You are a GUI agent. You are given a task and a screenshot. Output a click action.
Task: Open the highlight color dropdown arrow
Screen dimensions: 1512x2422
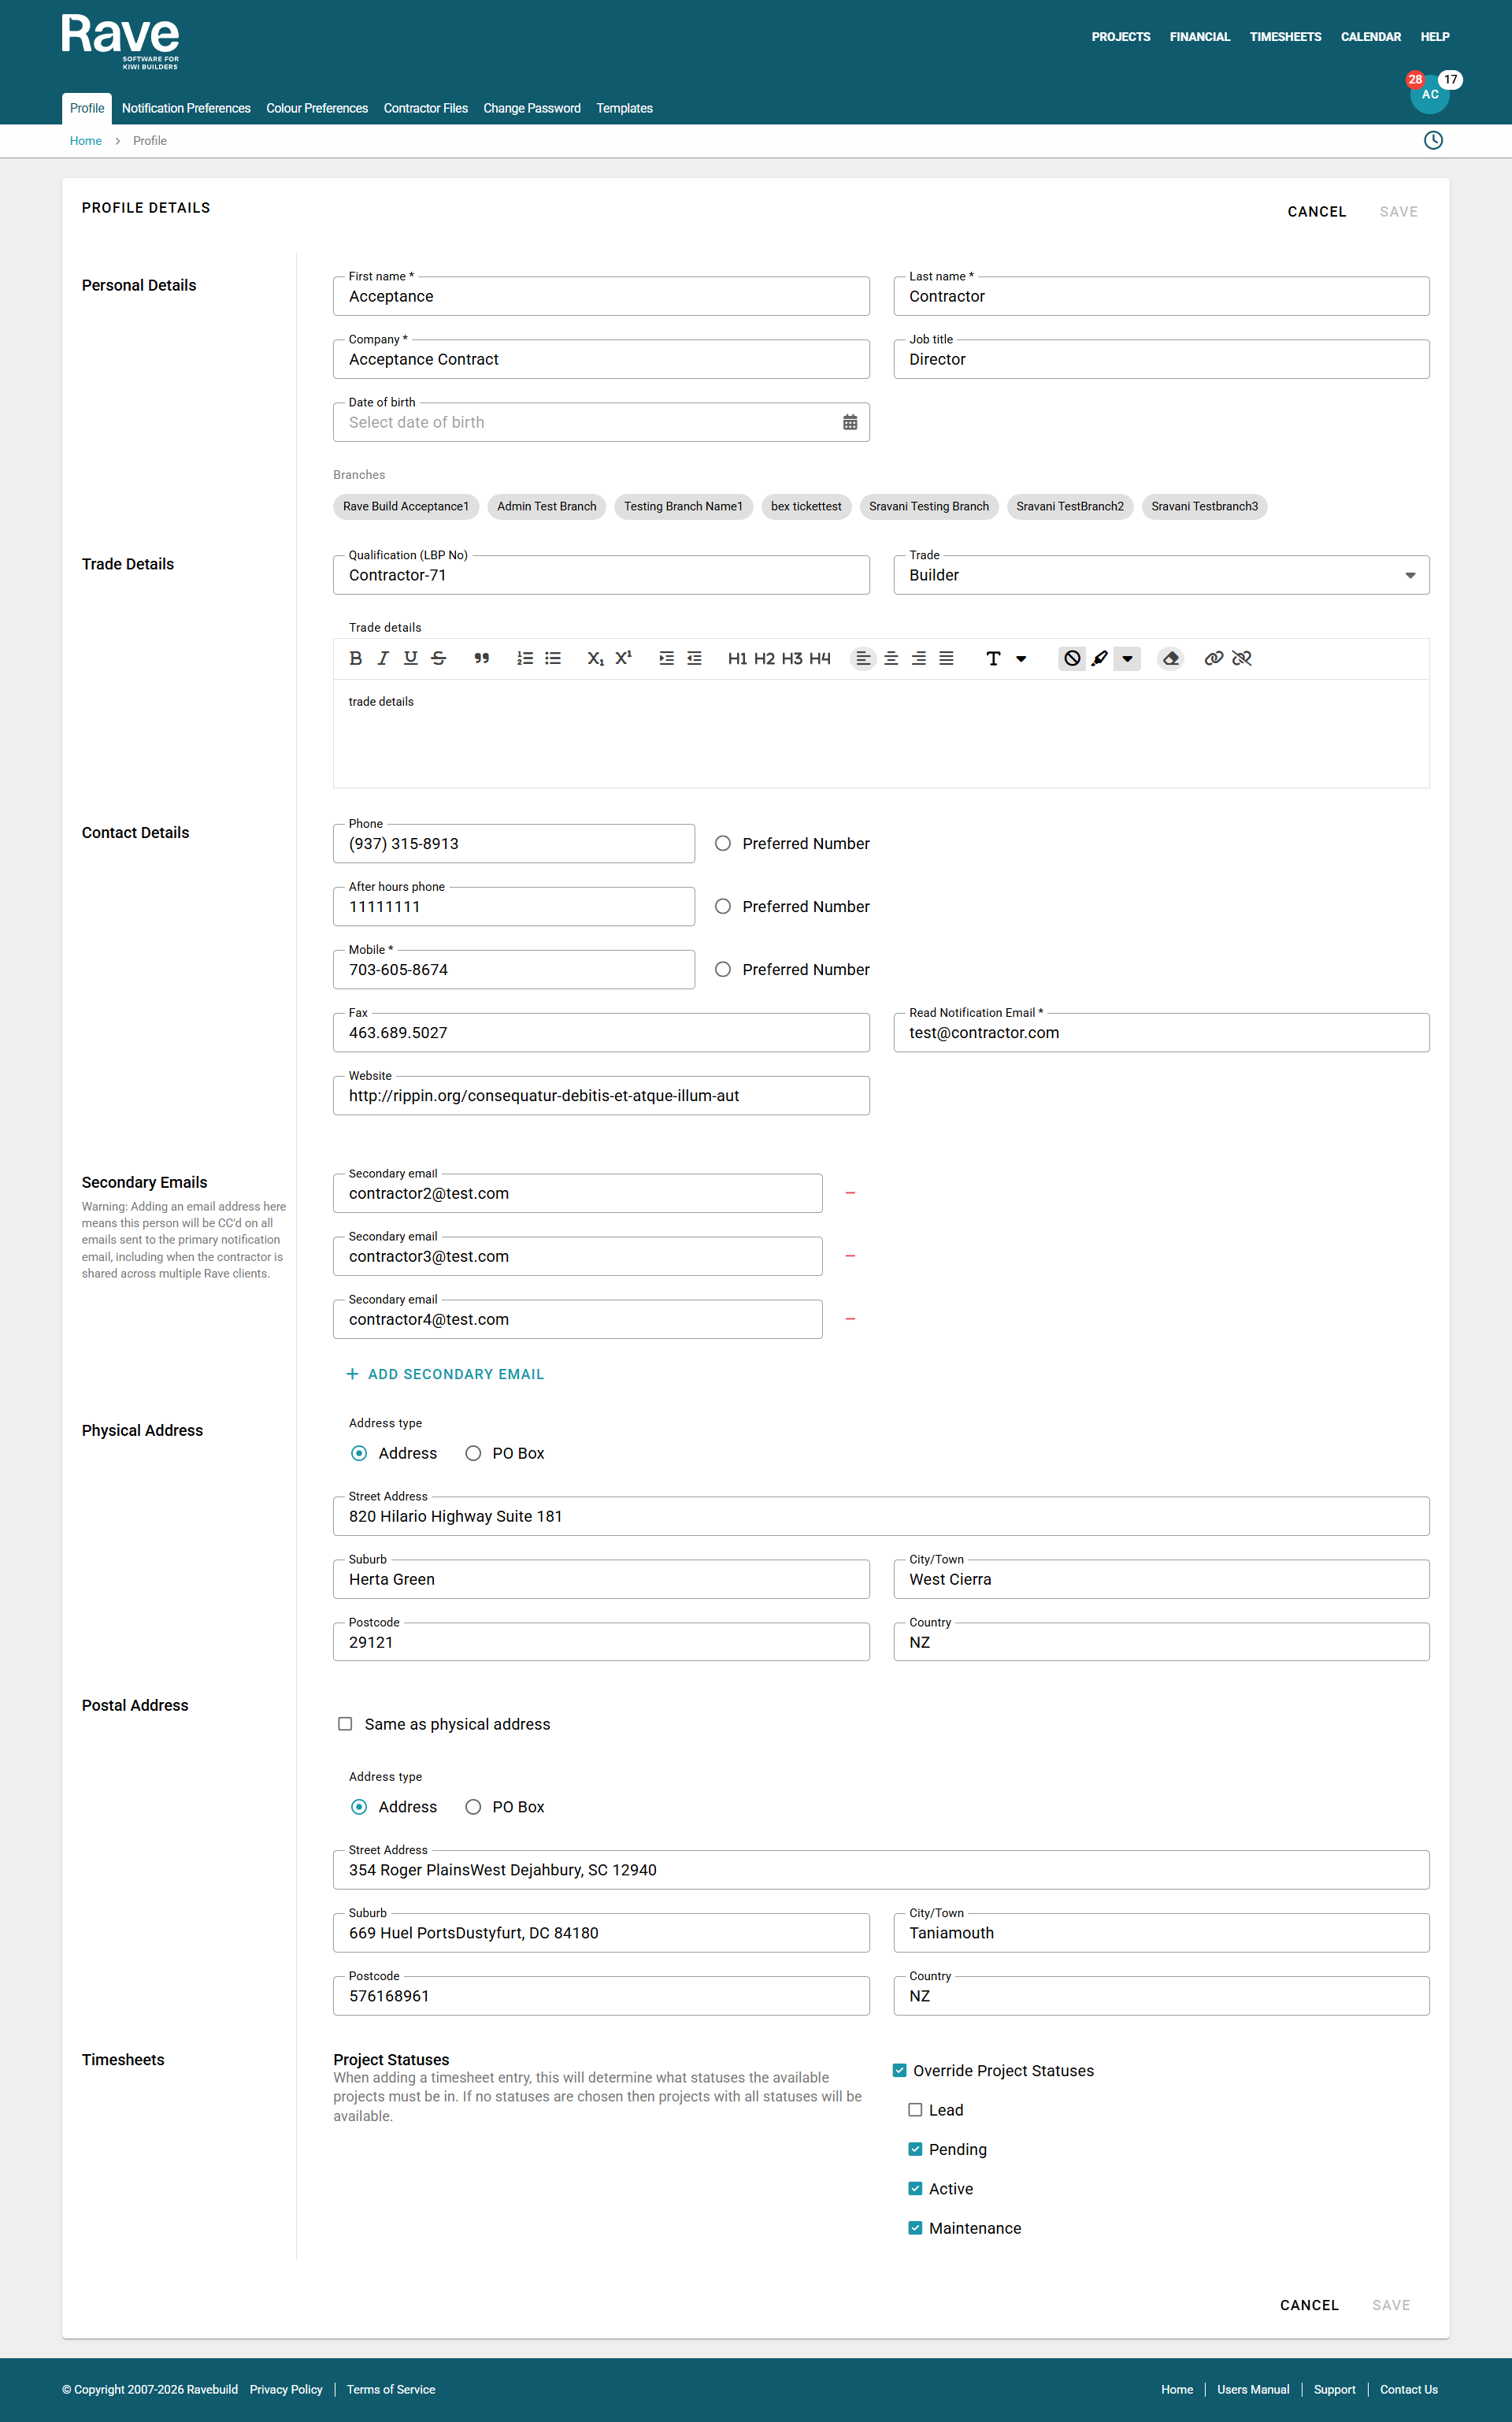(1127, 658)
